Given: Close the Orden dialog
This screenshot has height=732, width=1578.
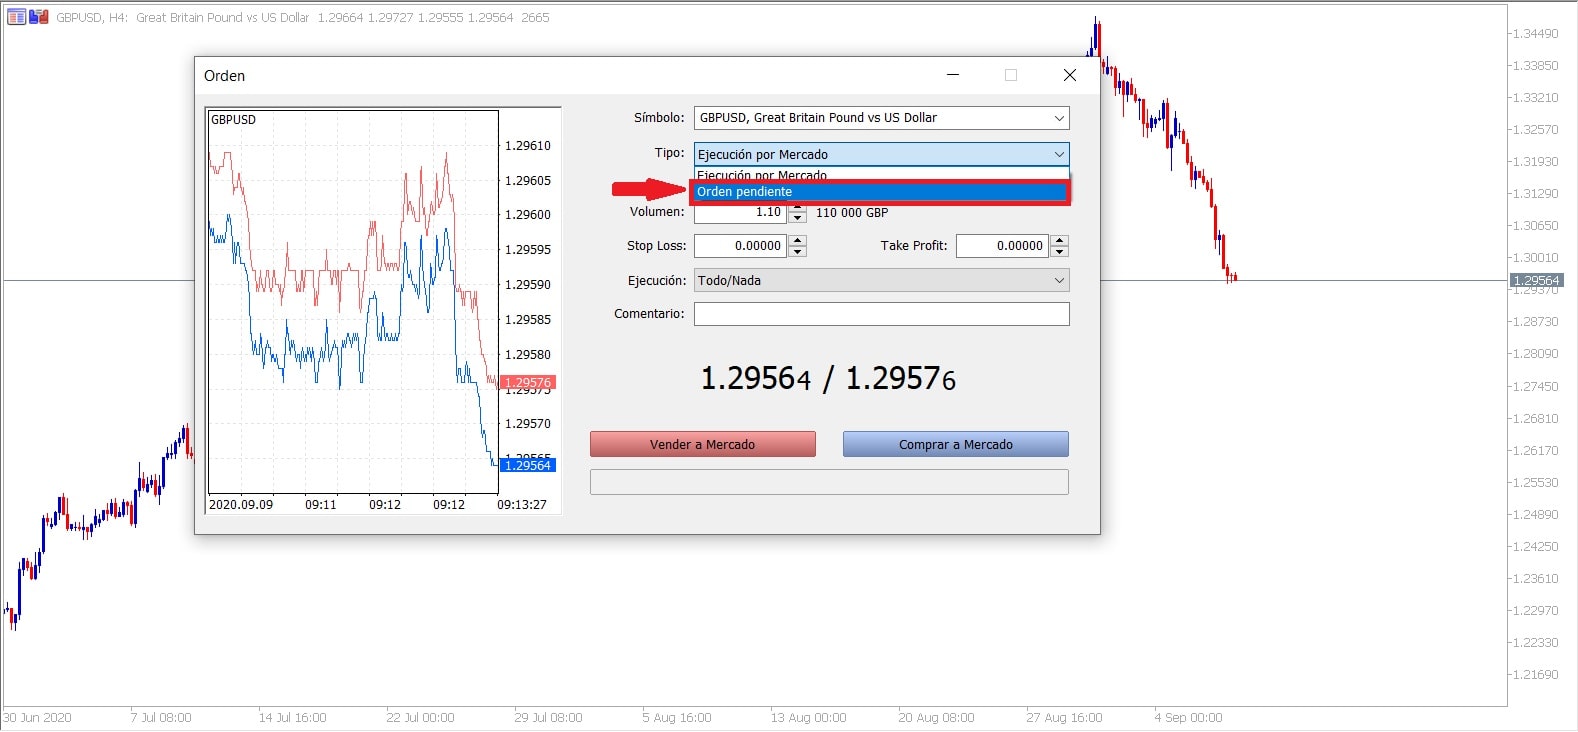Looking at the screenshot, I should tap(1069, 75).
